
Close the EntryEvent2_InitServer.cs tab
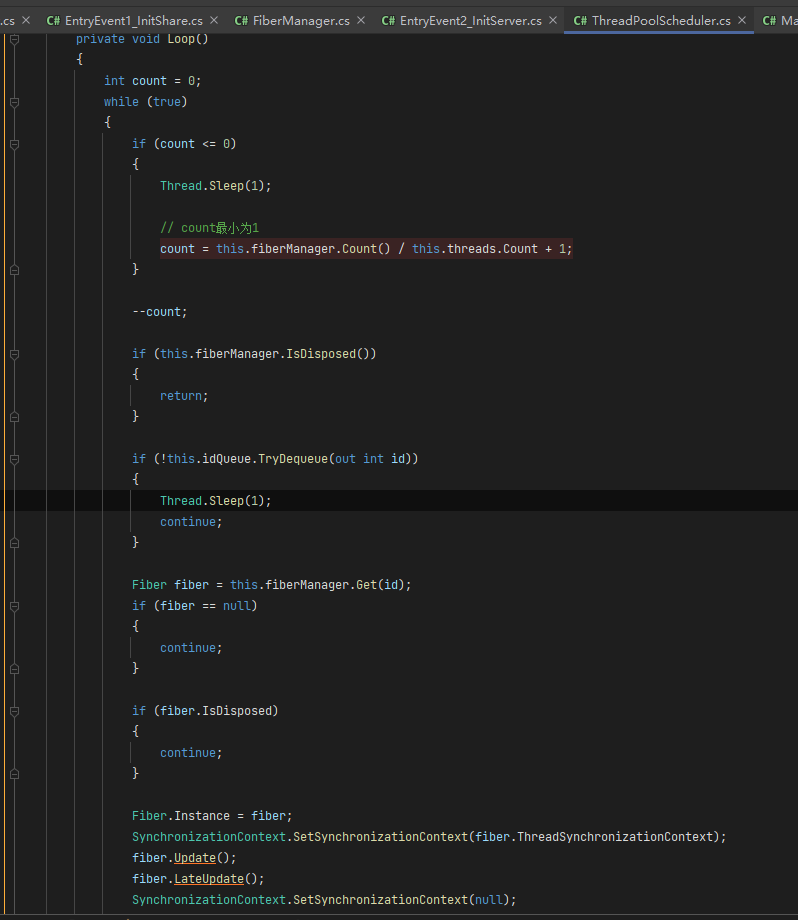553,21
